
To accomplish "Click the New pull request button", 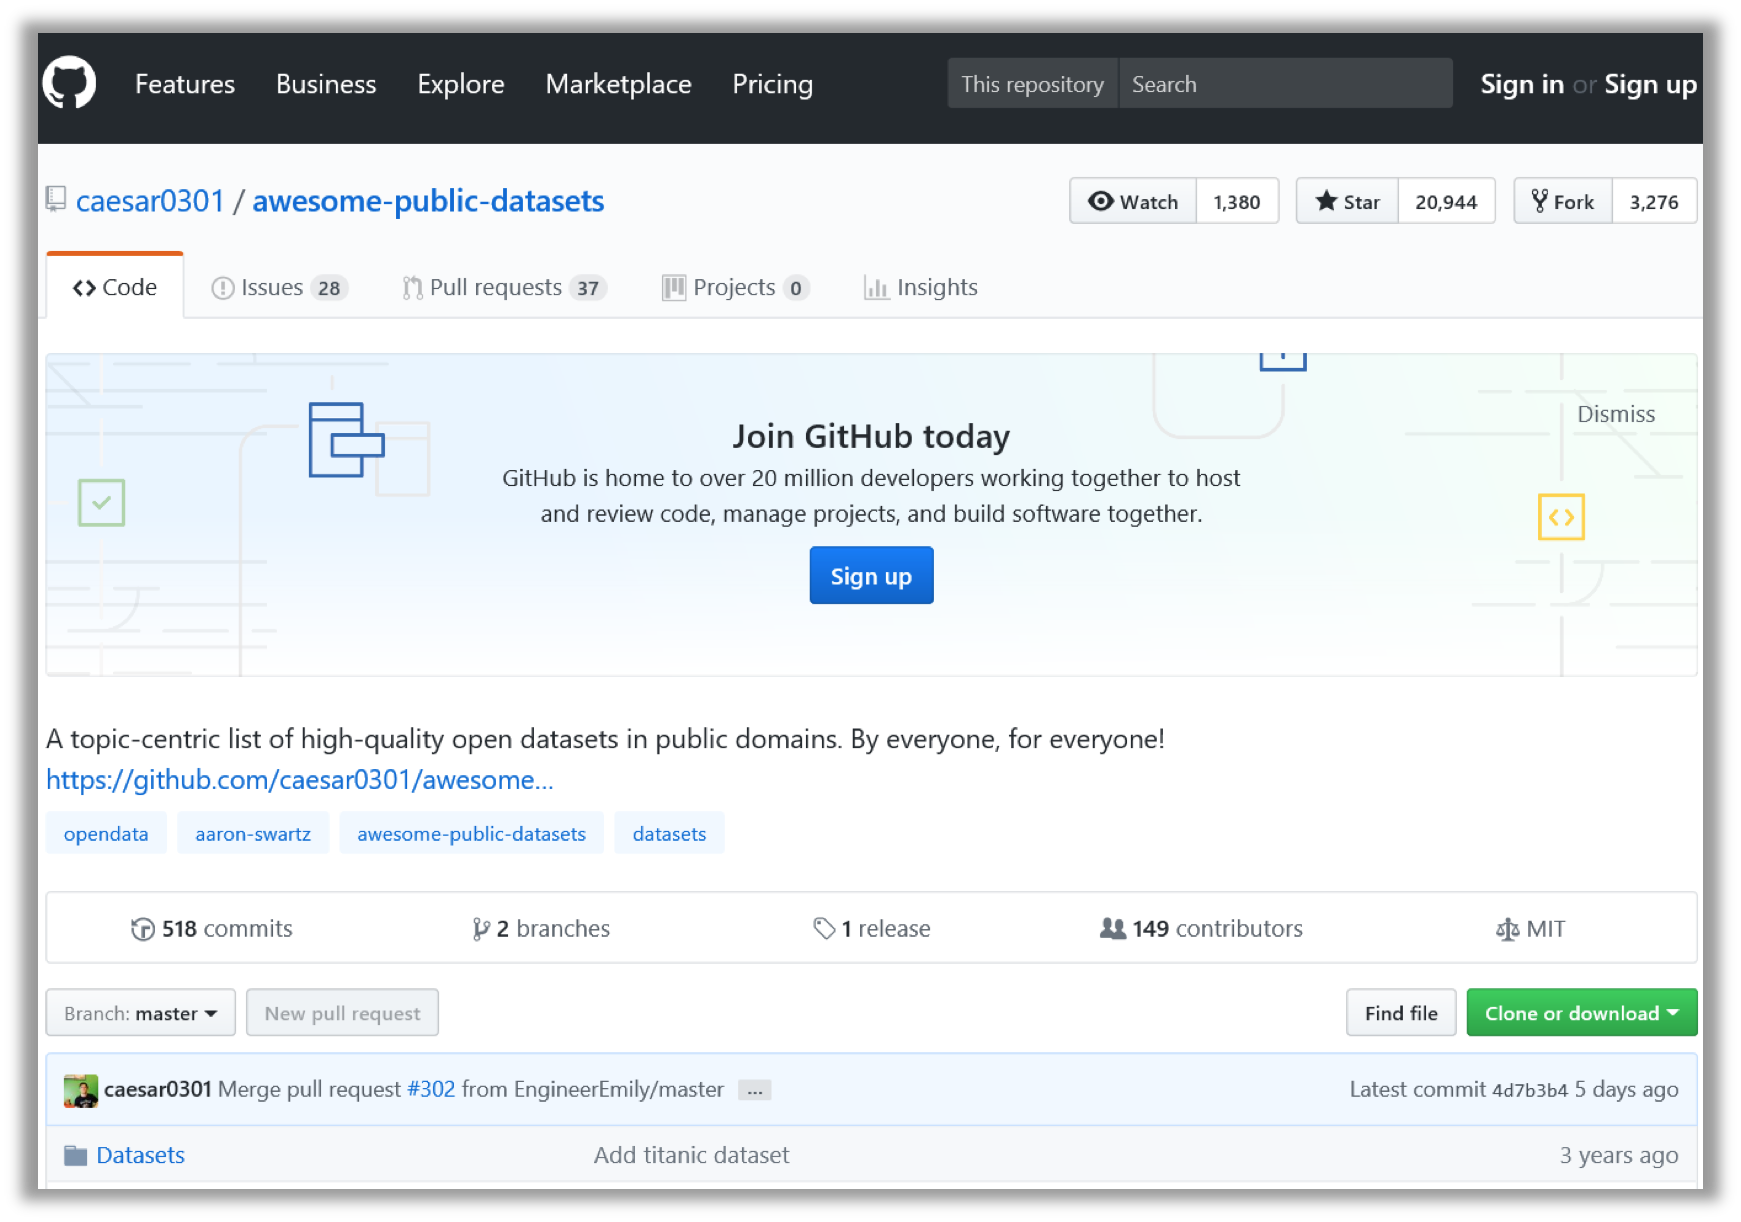I will click(x=342, y=1013).
